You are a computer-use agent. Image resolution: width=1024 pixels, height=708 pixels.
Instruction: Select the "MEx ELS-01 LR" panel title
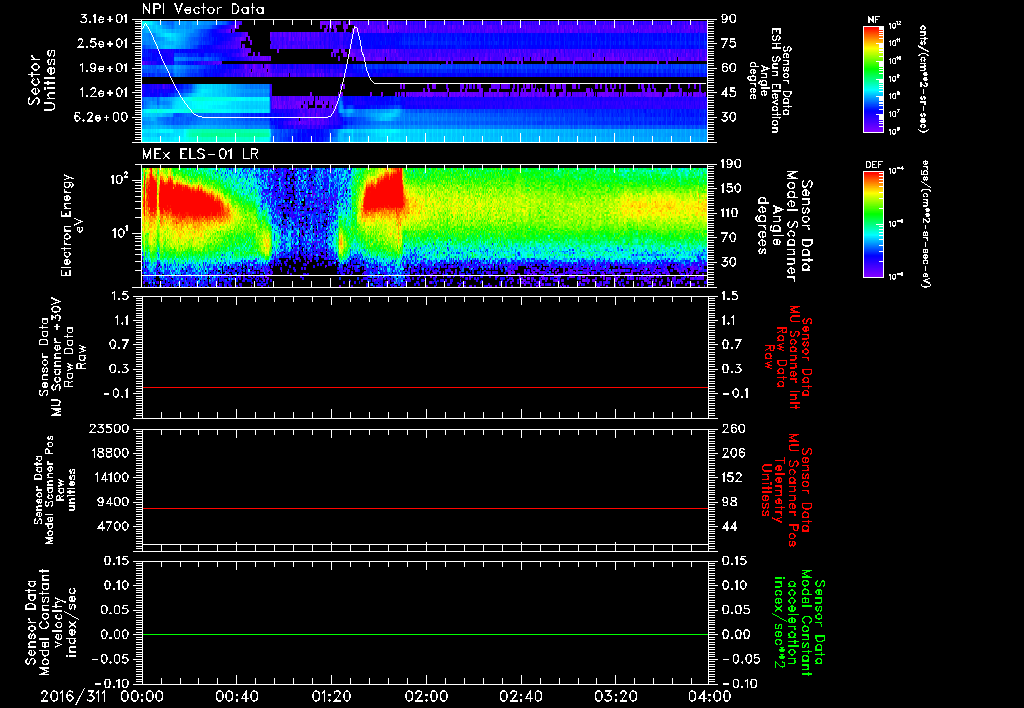click(200, 155)
